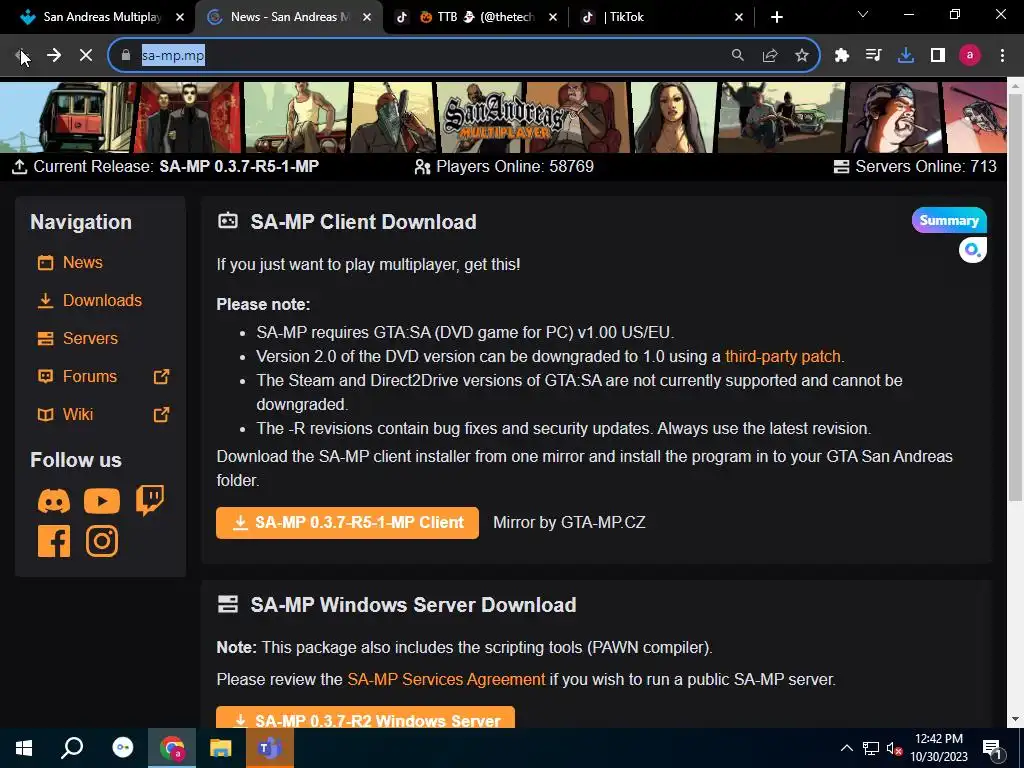The height and width of the screenshot is (768, 1024).
Task: Open Windows taskbar search
Action: [x=72, y=748]
